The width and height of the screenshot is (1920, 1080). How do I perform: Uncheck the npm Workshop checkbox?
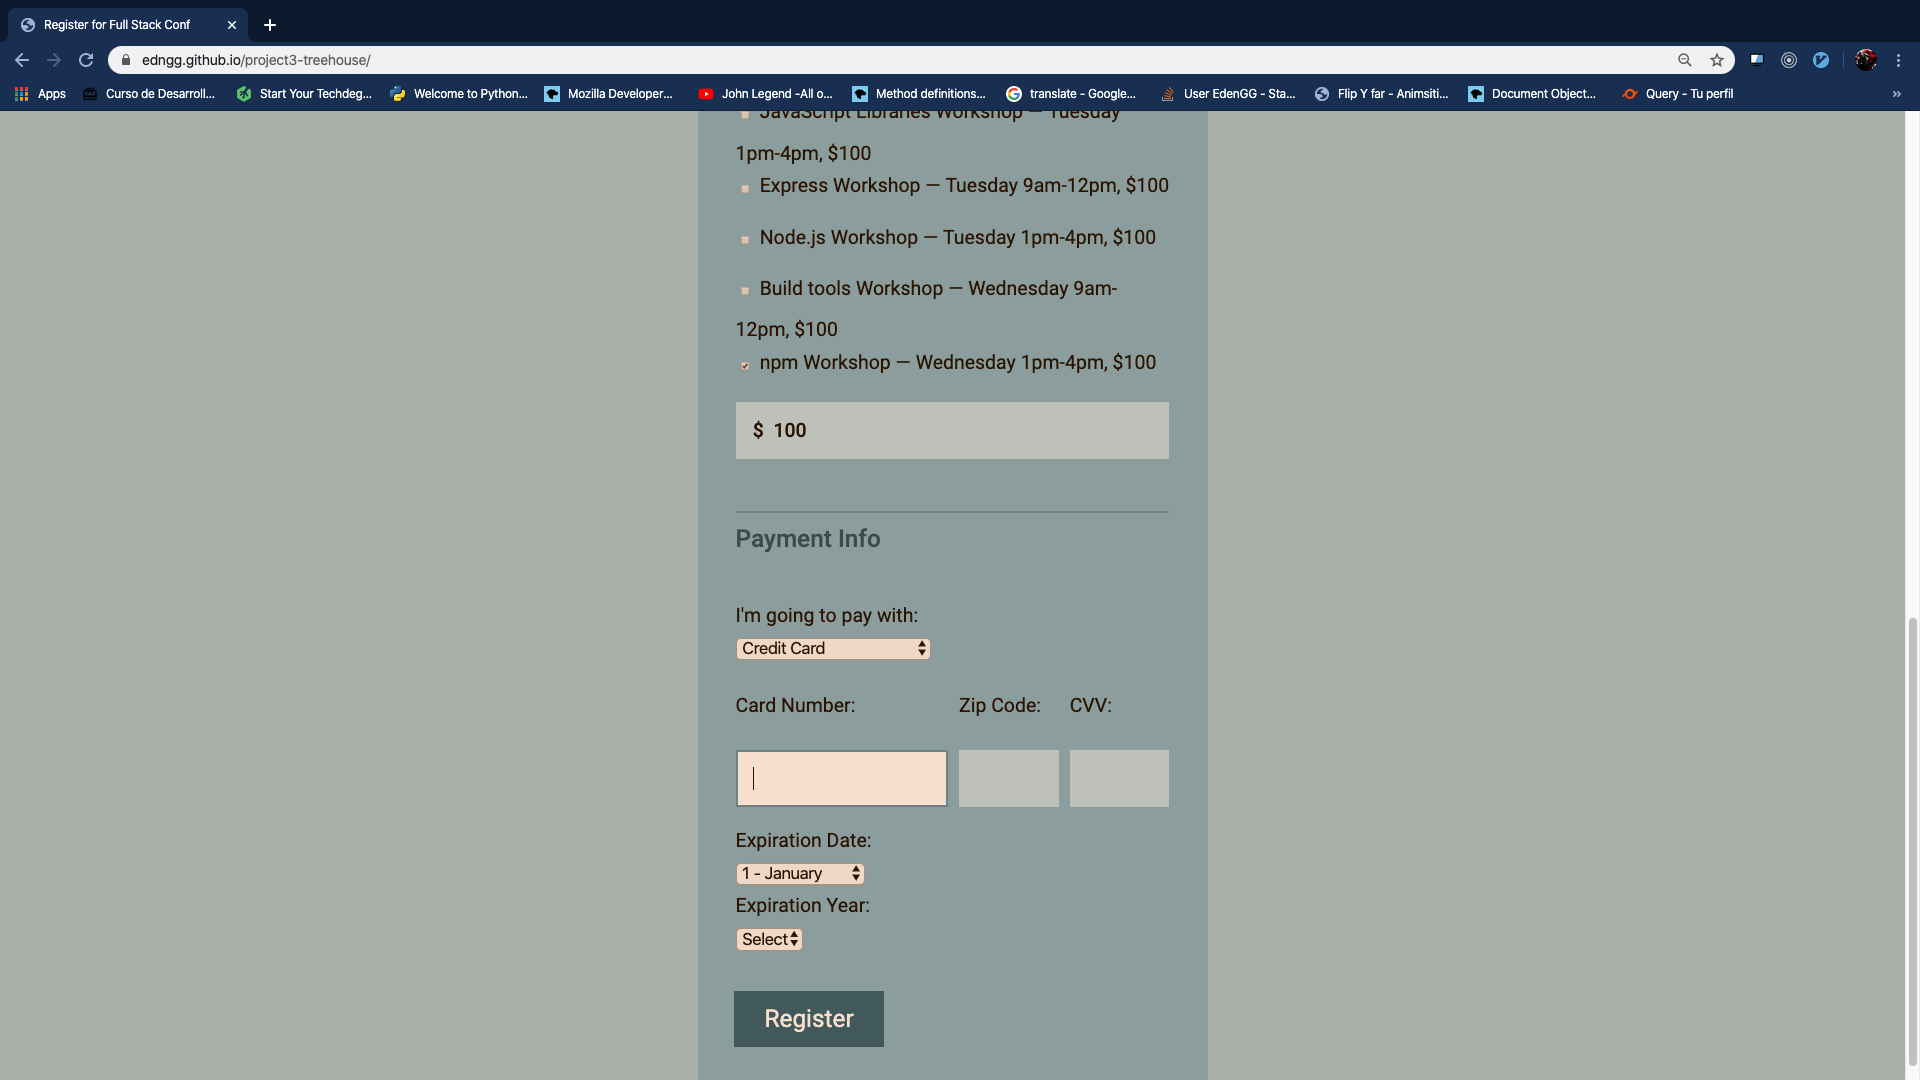(745, 366)
